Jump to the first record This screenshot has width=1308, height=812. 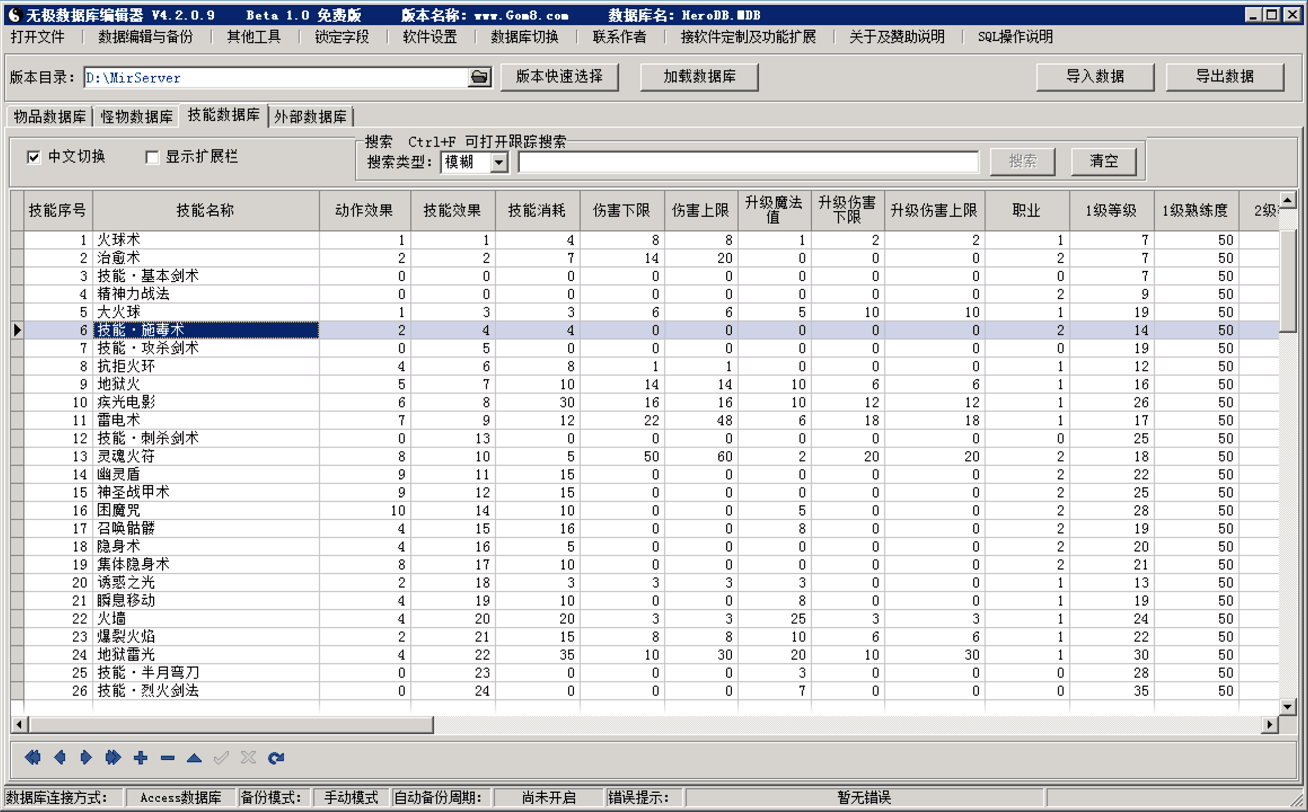(33, 758)
